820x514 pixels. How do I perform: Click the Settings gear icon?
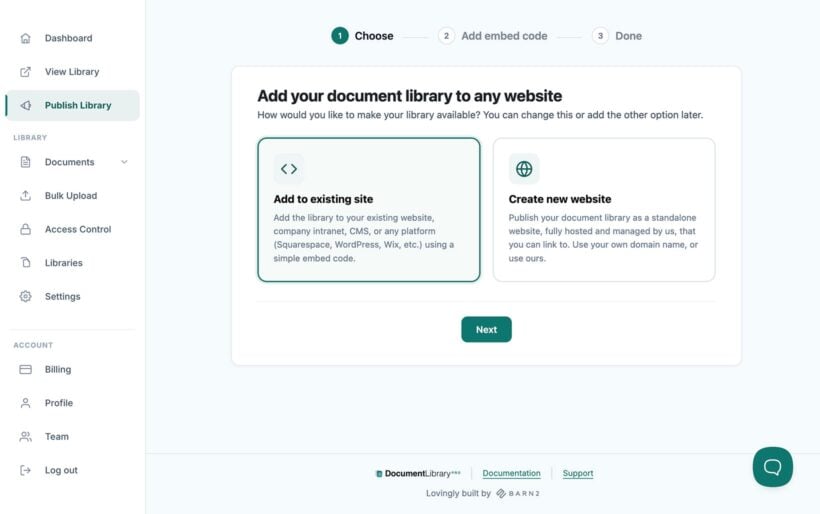pyautogui.click(x=25, y=296)
